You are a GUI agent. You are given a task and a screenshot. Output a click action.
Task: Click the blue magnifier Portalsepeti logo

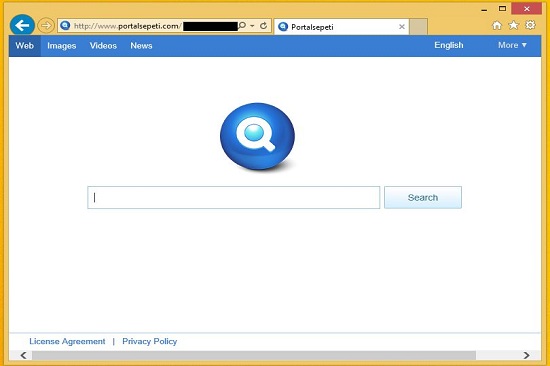(x=257, y=137)
